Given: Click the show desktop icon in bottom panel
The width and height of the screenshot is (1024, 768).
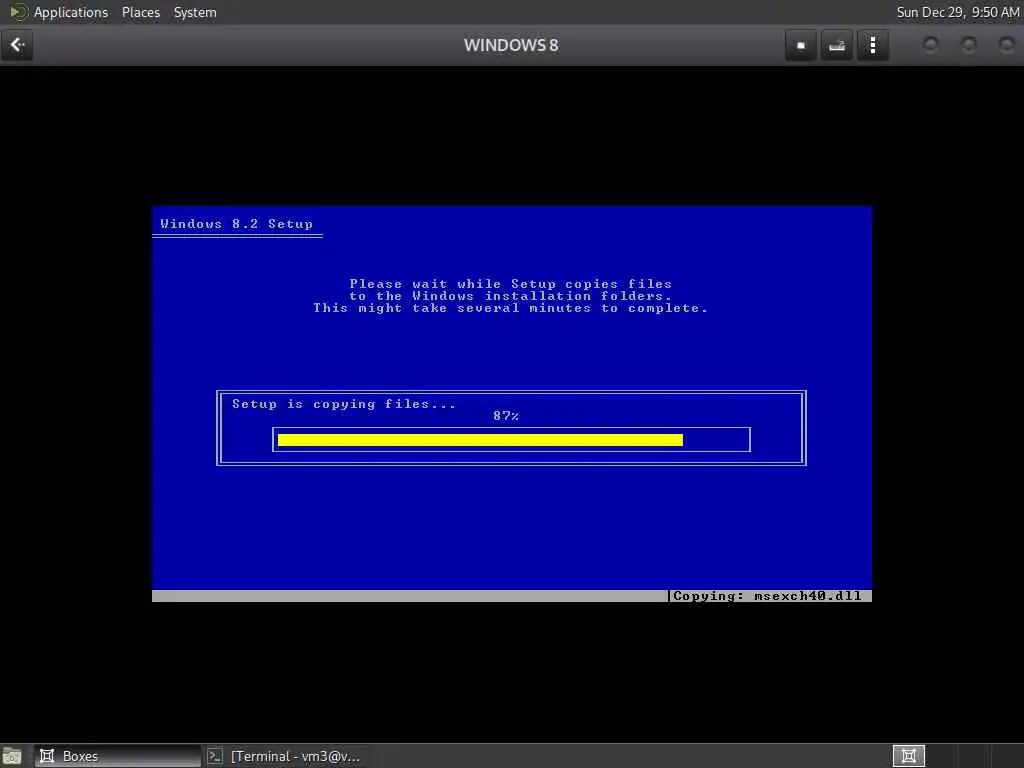Looking at the screenshot, I should point(12,756).
